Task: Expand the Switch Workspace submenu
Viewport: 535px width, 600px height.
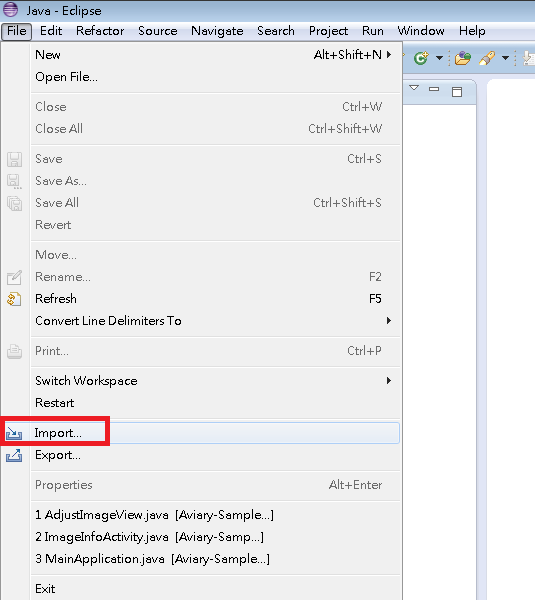Action: (215, 381)
